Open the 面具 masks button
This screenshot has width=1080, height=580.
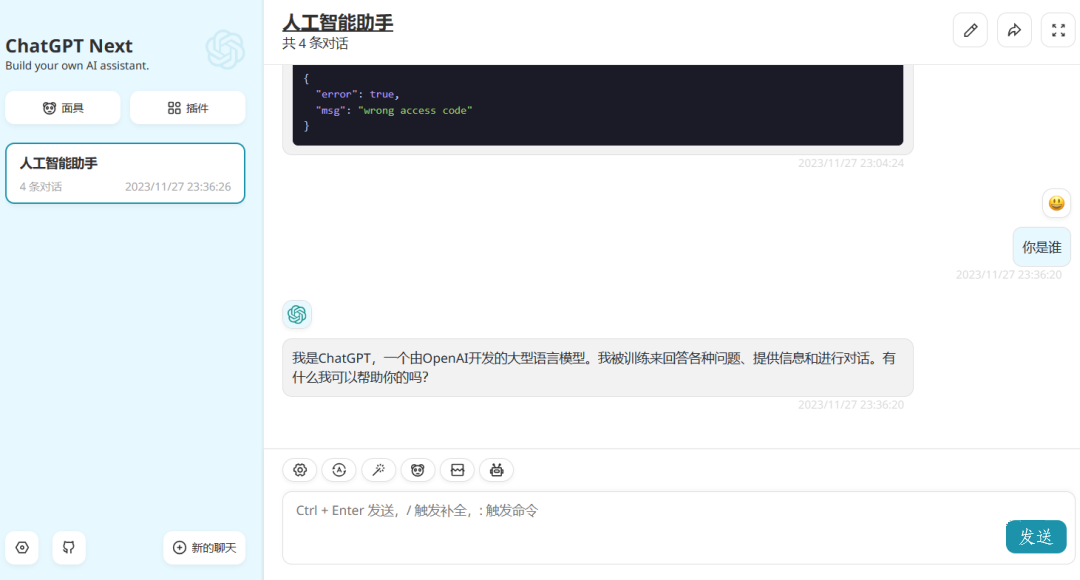[x=63, y=108]
